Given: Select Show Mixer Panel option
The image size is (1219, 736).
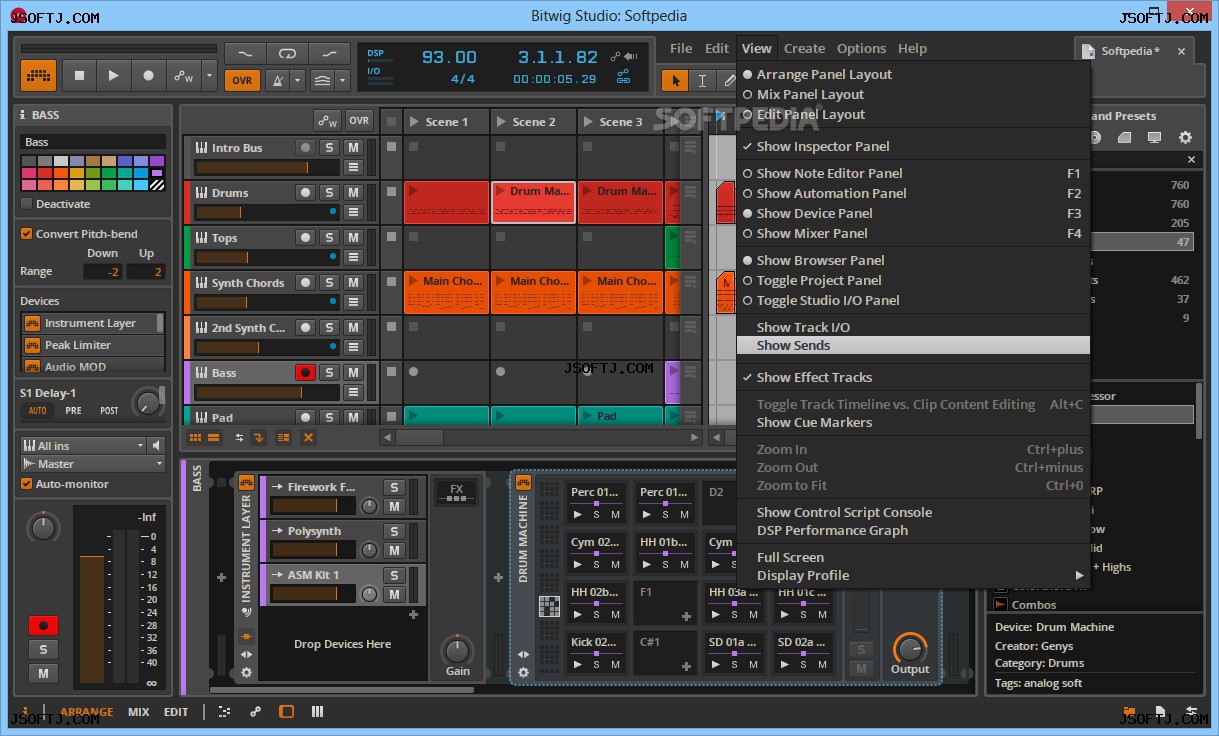Looking at the screenshot, I should (x=913, y=233).
